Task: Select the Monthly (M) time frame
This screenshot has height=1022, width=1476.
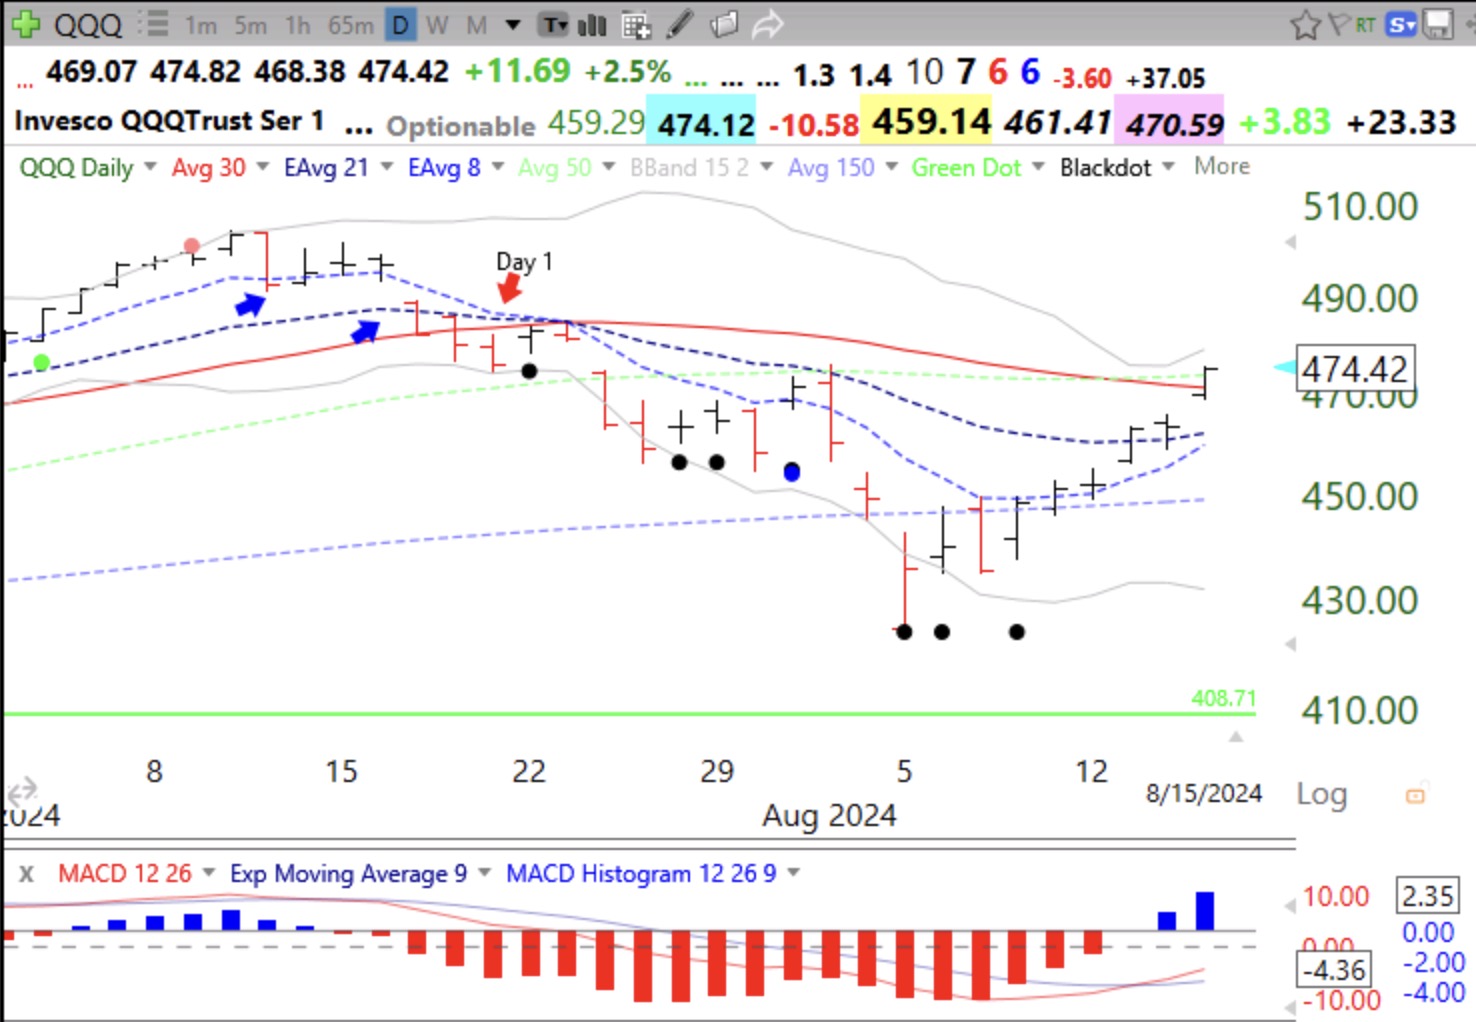Action: pyautogui.click(x=477, y=25)
